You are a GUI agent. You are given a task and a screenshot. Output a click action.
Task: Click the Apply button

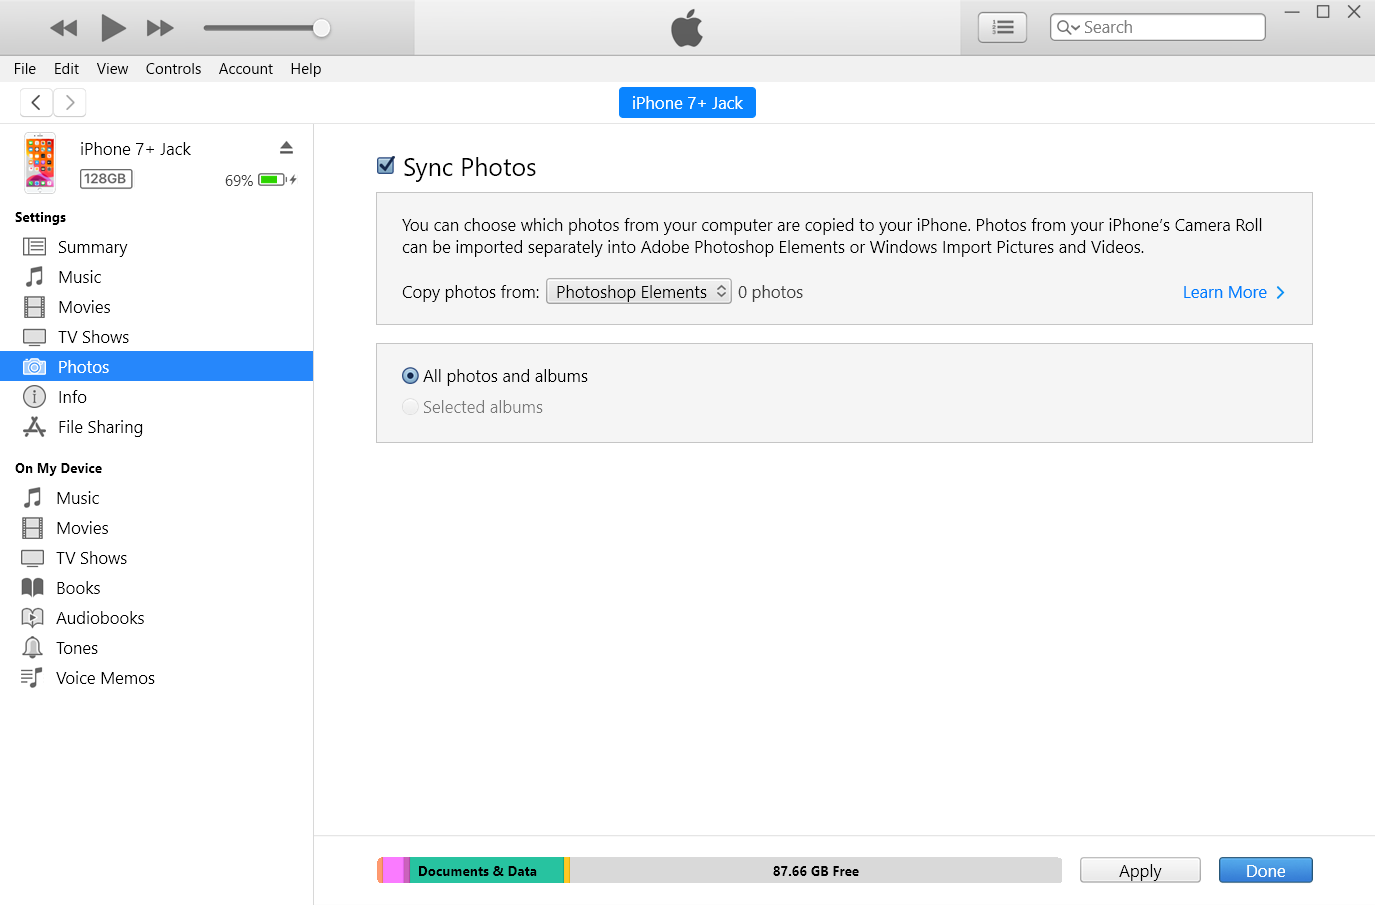[1139, 871]
